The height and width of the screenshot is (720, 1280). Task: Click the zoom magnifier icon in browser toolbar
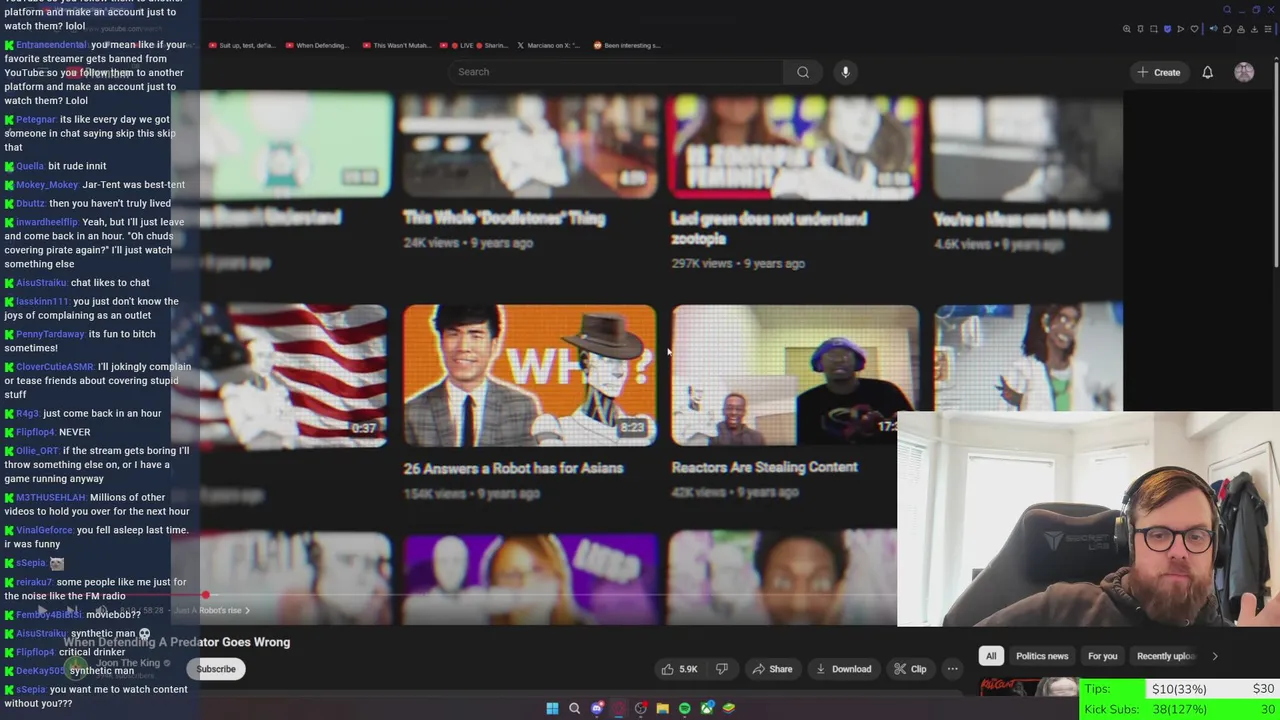[x=1127, y=29]
